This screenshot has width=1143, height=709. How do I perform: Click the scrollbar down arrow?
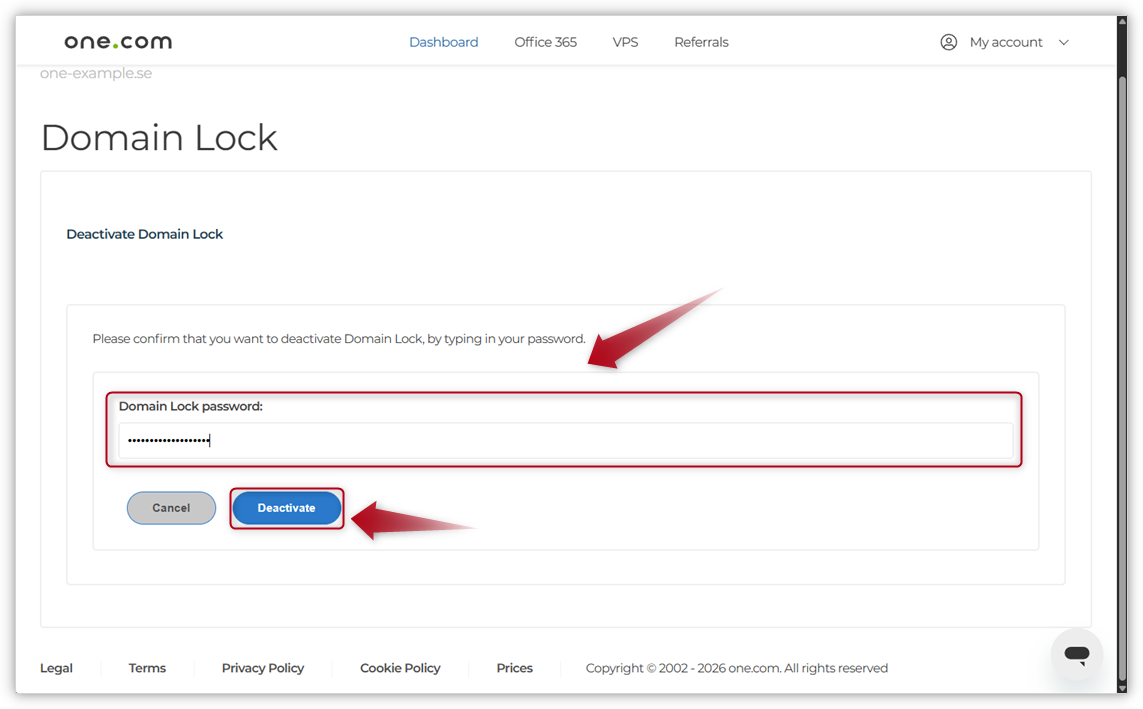click(x=1122, y=688)
